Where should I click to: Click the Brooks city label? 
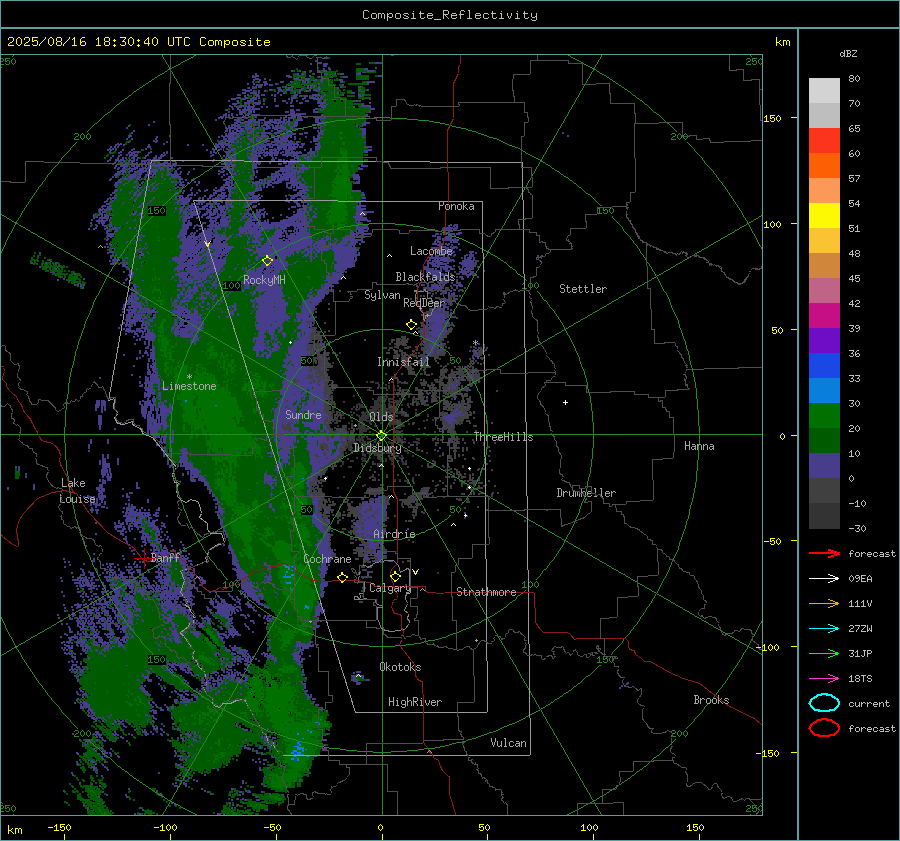(711, 700)
